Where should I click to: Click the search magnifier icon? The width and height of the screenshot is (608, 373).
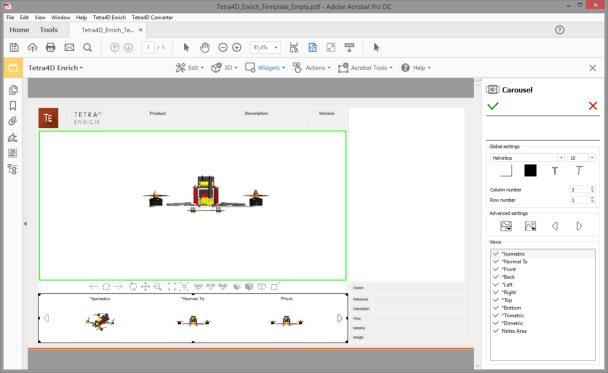88,48
